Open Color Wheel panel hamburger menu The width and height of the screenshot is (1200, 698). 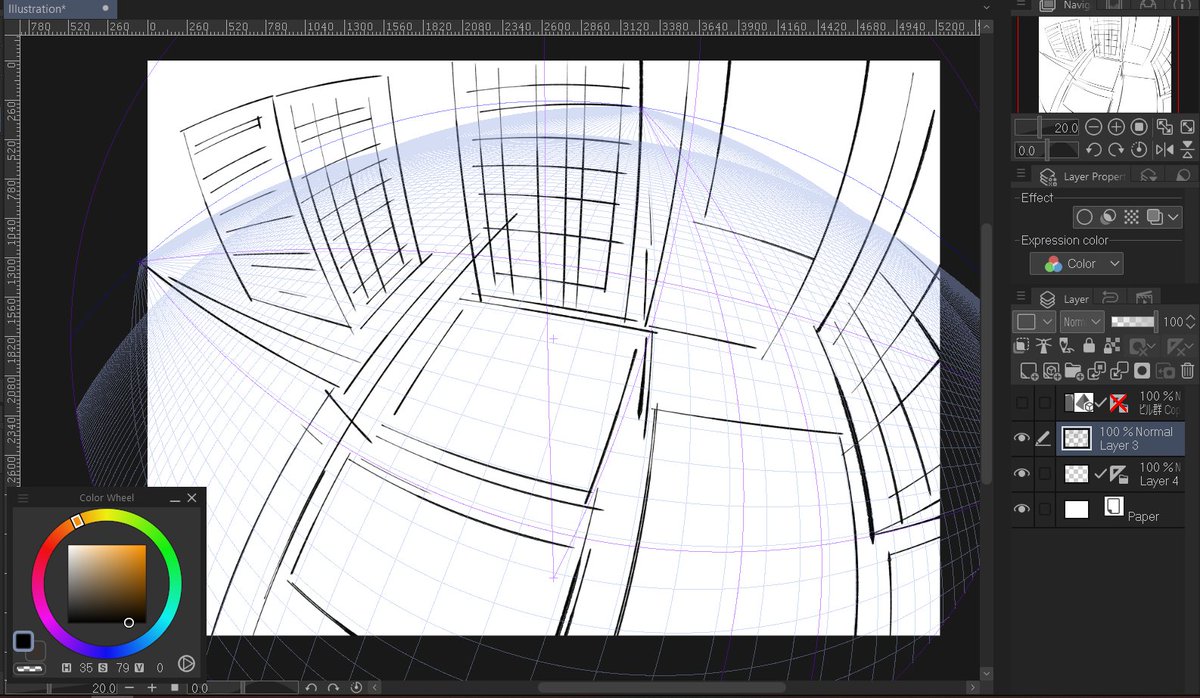point(22,498)
